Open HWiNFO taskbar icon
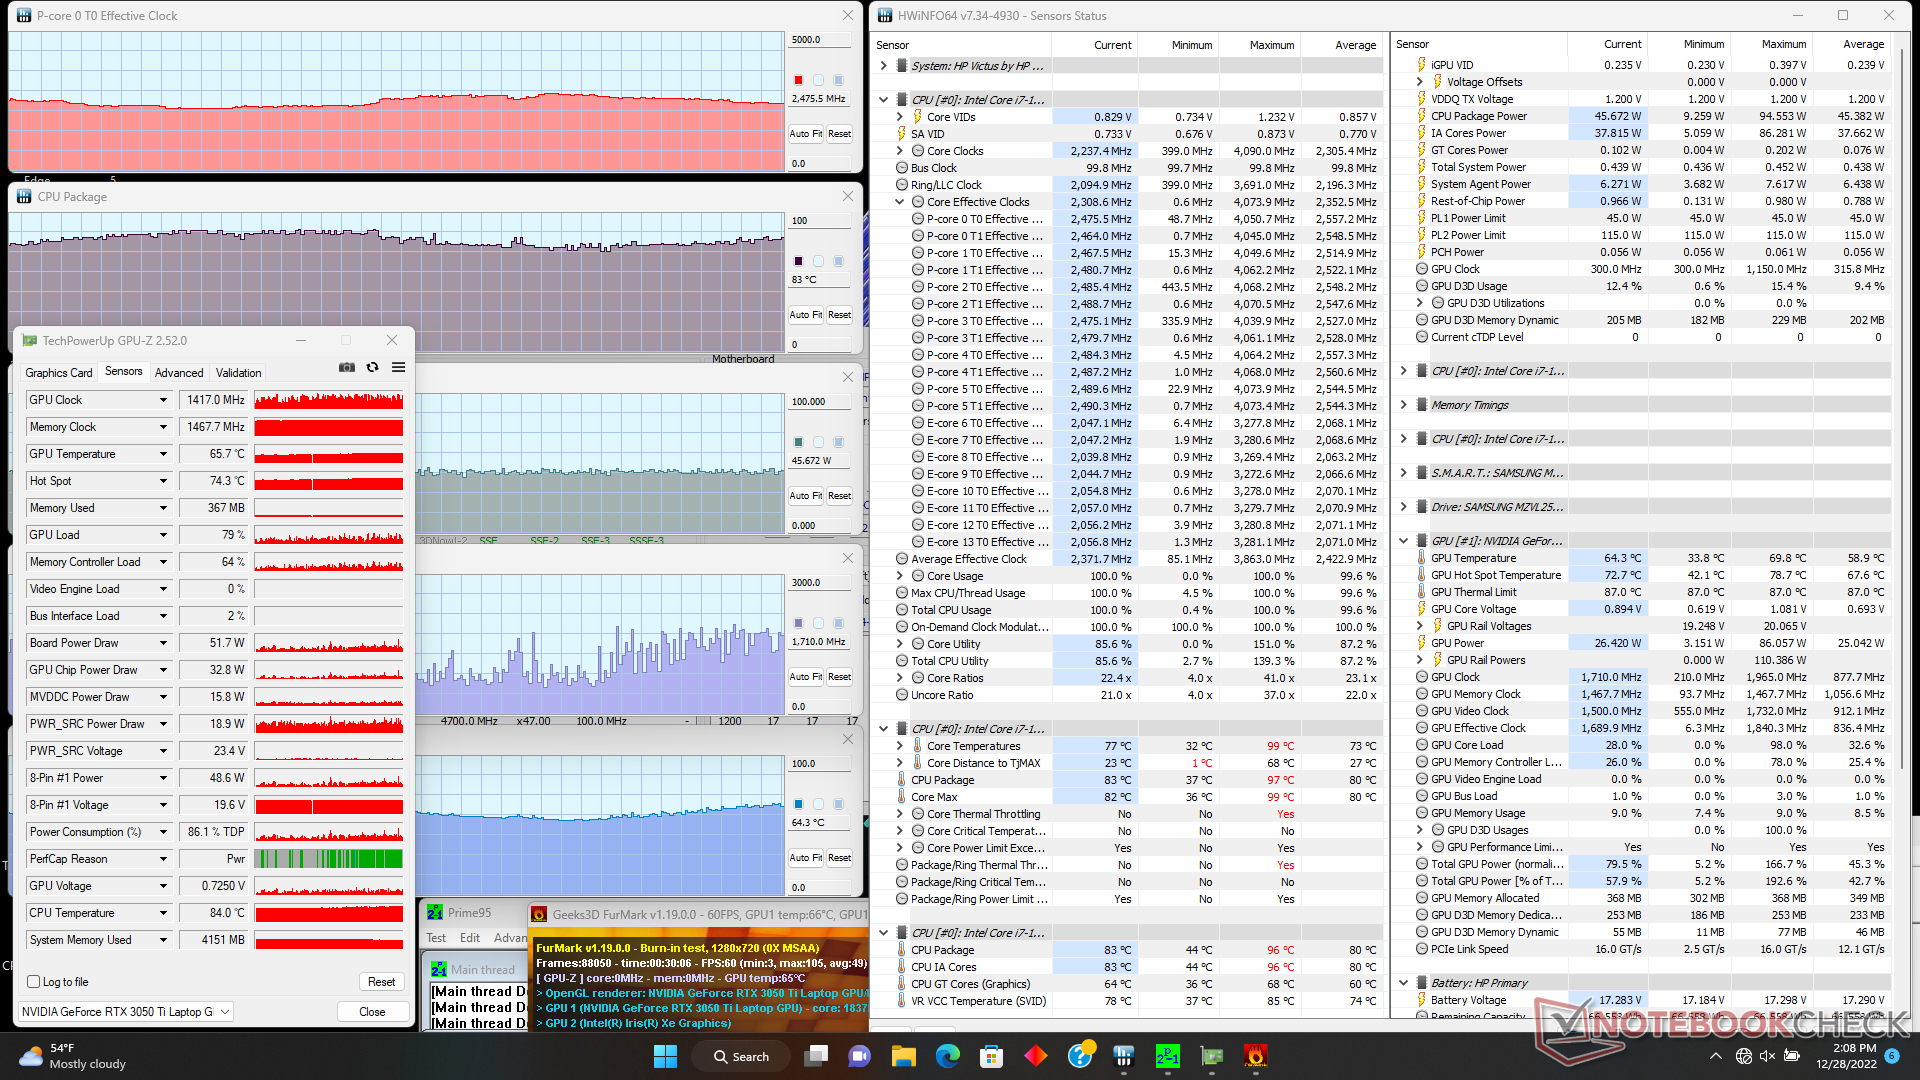1920x1080 pixels. tap(1123, 1056)
